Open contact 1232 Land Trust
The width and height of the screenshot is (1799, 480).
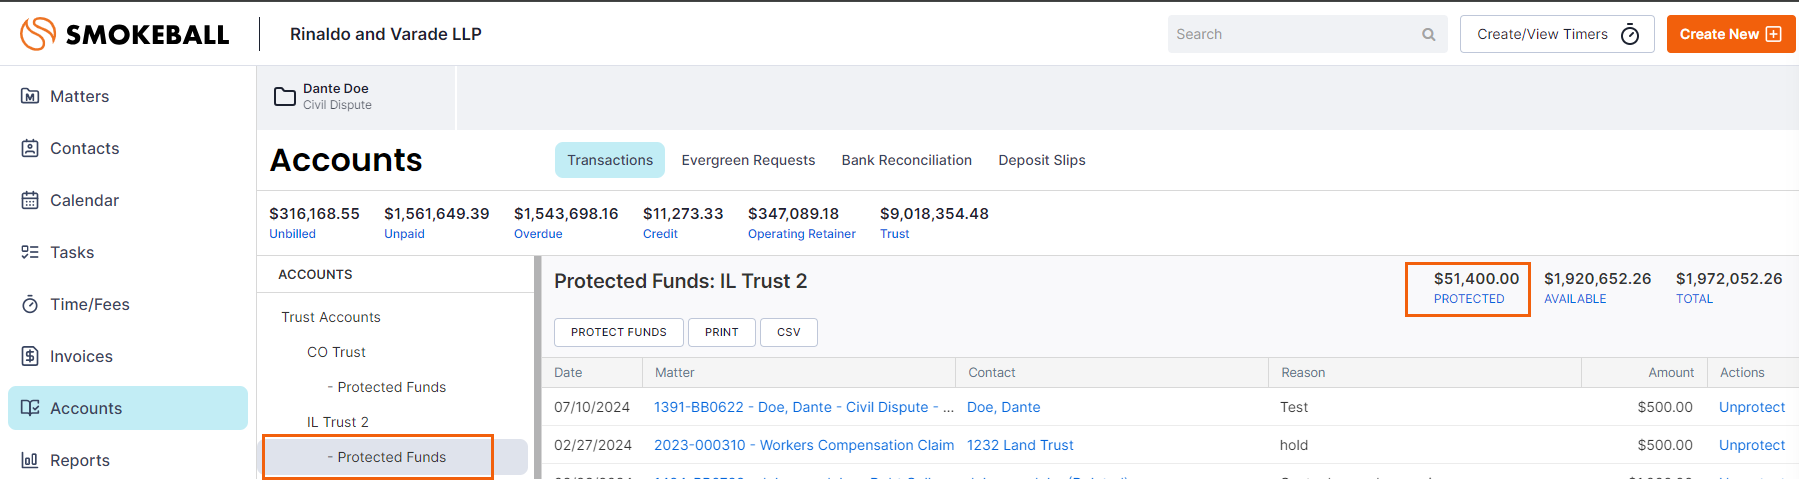pos(1020,445)
